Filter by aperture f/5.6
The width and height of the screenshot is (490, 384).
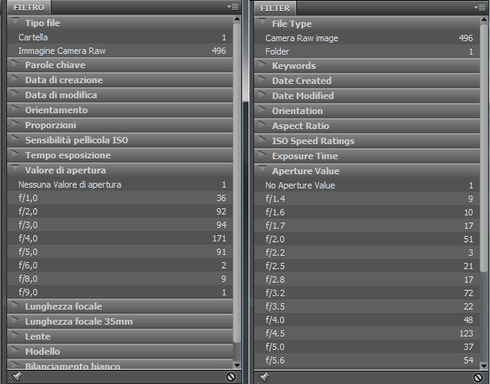click(367, 360)
